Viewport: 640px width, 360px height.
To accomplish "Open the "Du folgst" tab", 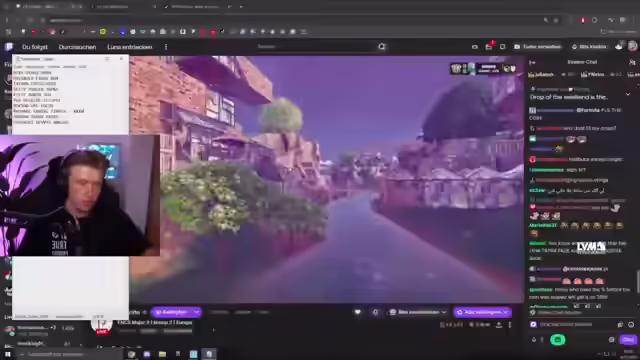I will tap(35, 47).
